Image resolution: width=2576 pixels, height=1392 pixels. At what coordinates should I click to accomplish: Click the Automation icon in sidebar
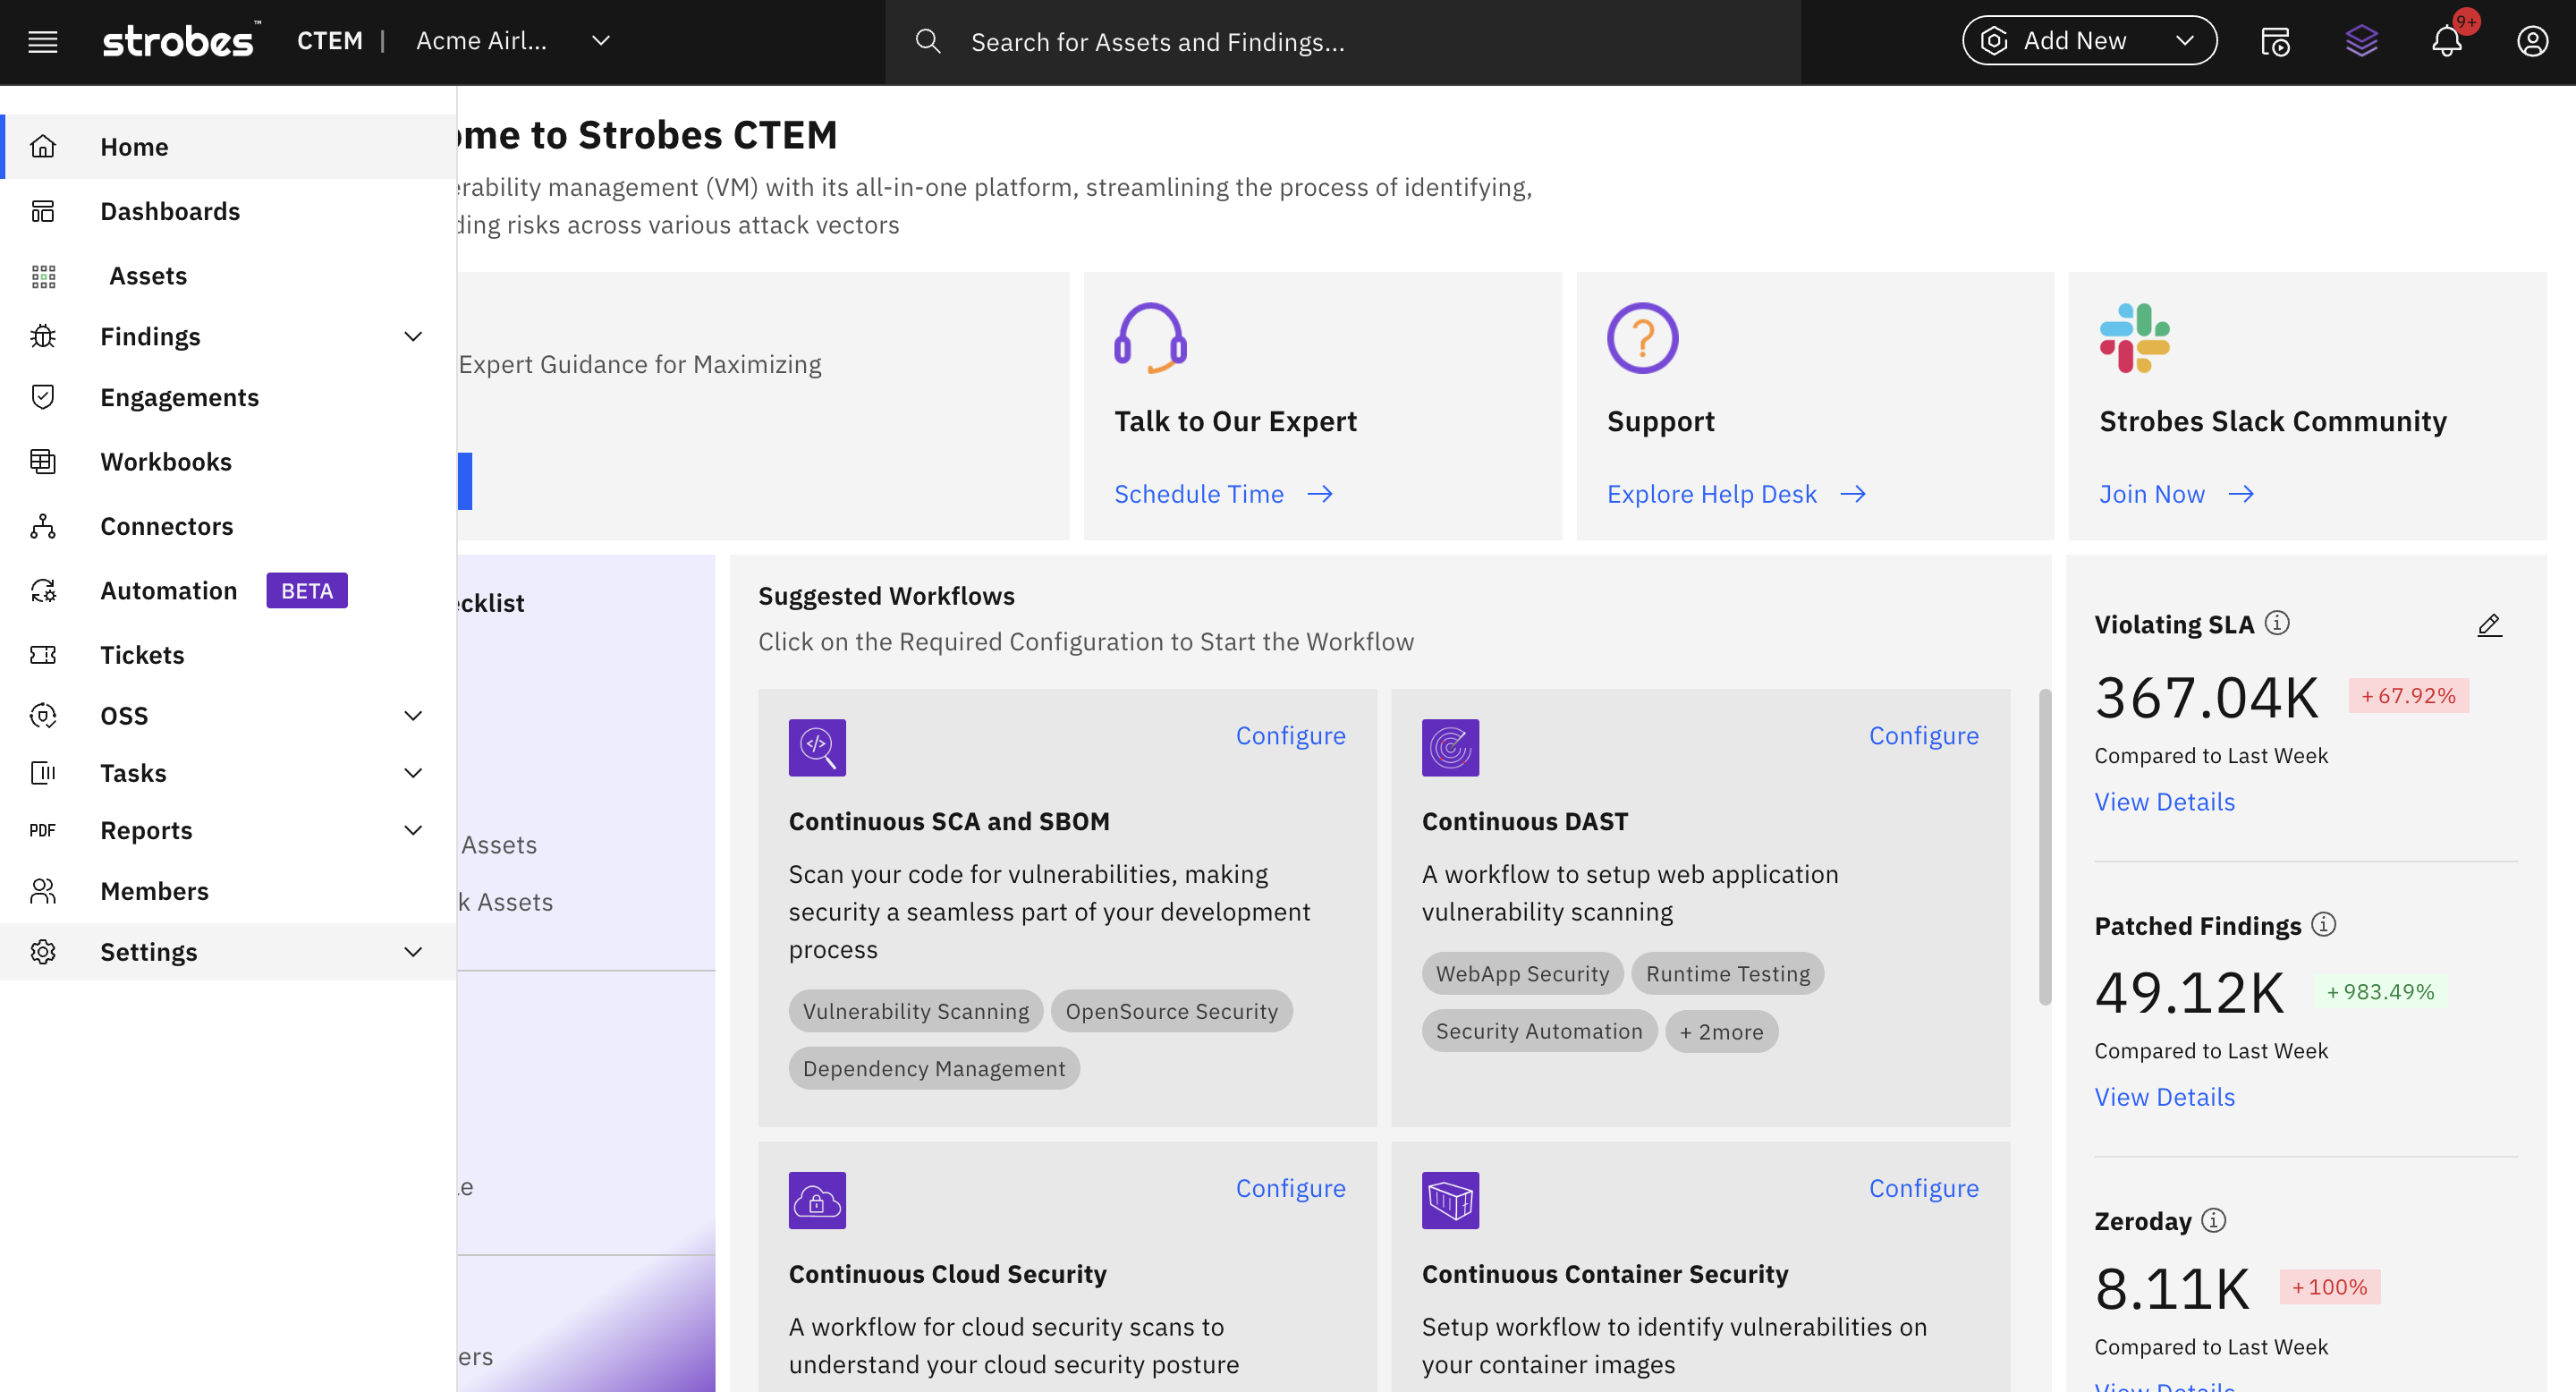pos(43,590)
